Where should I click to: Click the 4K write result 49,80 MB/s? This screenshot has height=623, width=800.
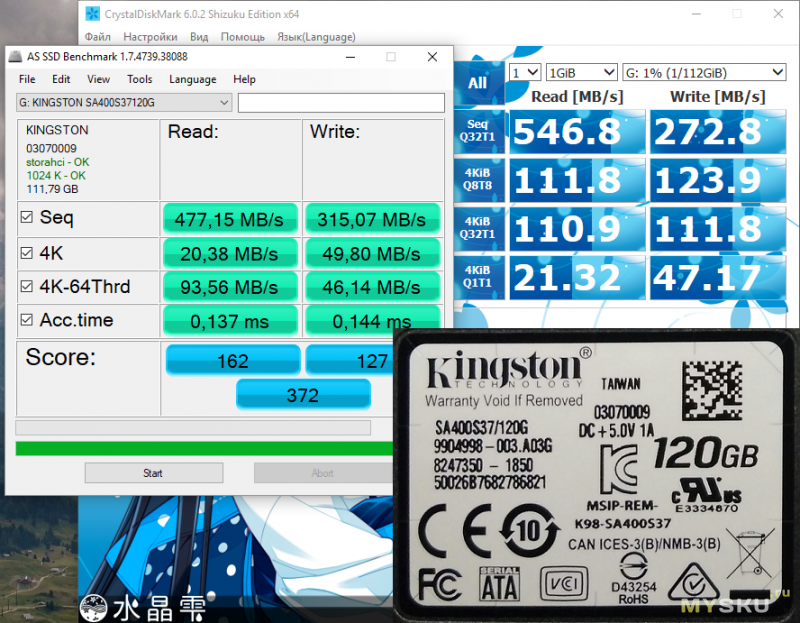pos(372,254)
